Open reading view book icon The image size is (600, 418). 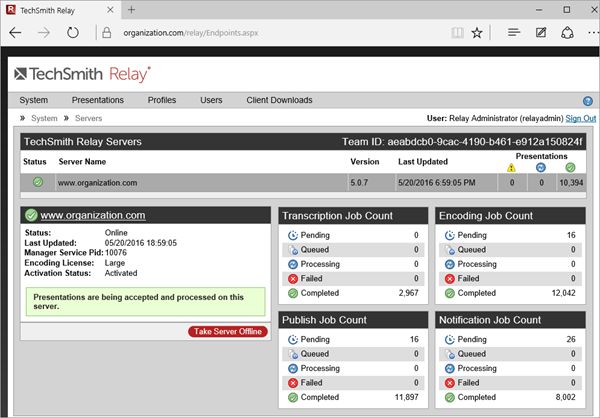pyautogui.click(x=457, y=33)
